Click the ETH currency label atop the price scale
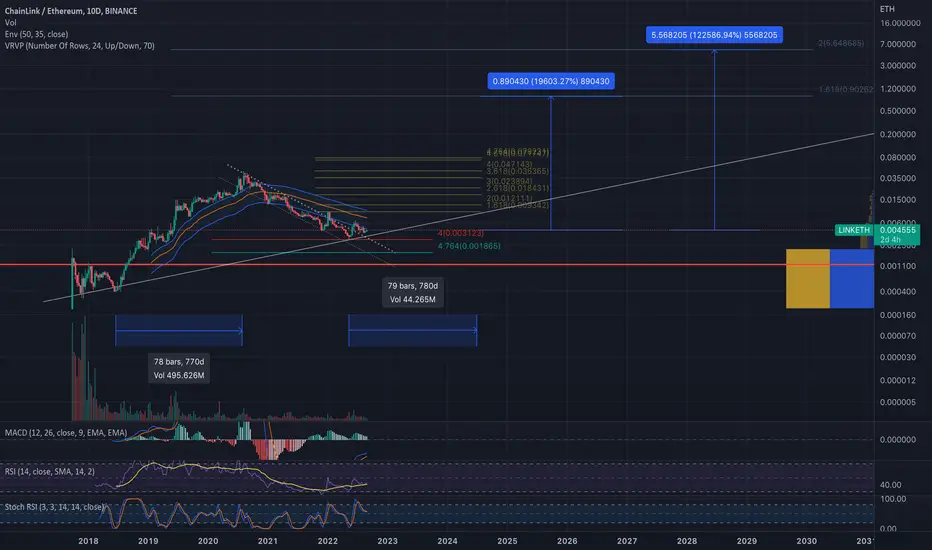This screenshot has height=550, width=932. click(x=887, y=9)
